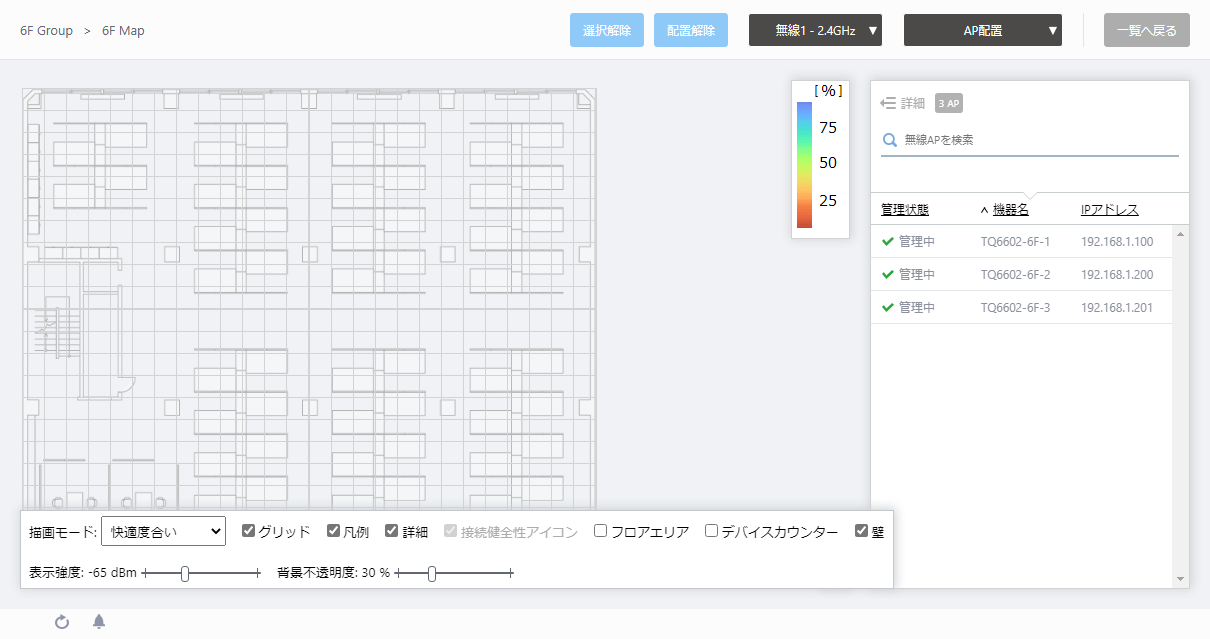This screenshot has width=1210, height=639.
Task: Click IP address 192.168.1.201
Action: click(x=1117, y=307)
